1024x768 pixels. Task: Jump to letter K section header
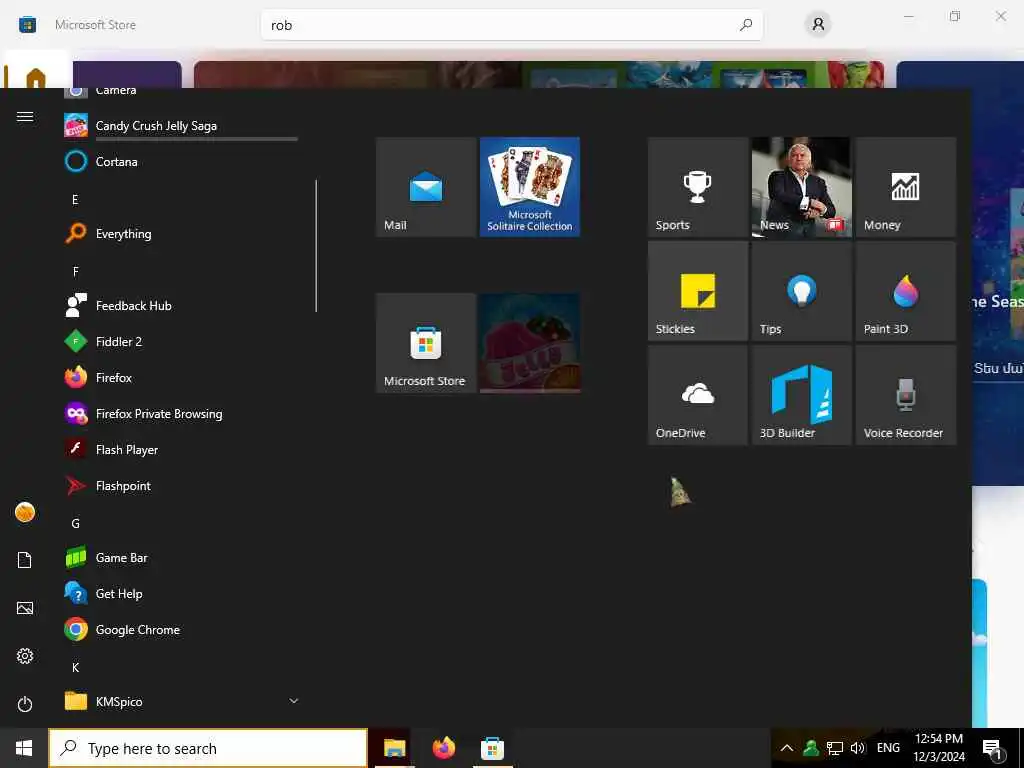point(75,667)
